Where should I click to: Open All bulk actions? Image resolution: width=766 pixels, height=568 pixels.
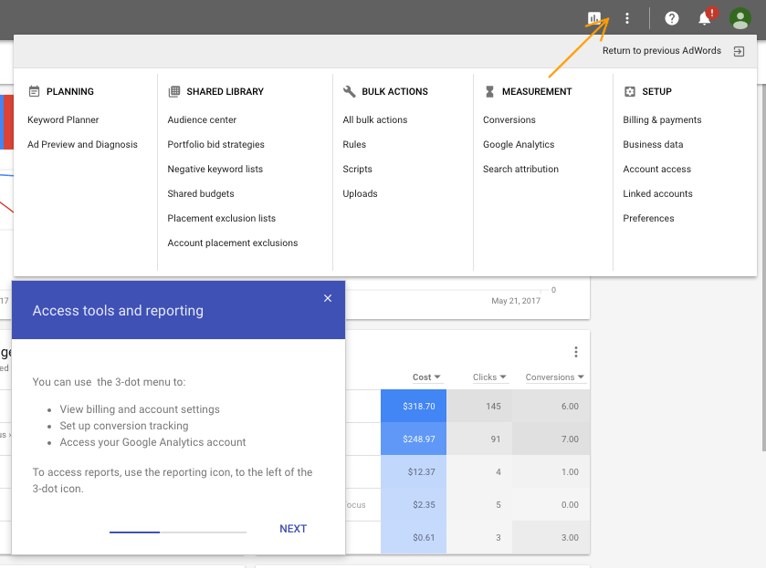click(x=375, y=120)
